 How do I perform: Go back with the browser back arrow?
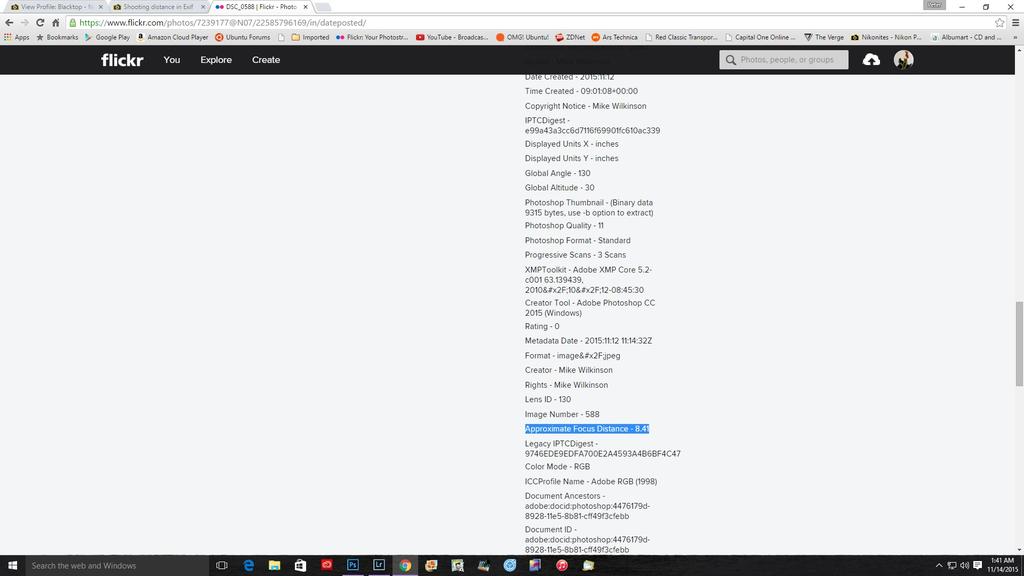9,23
